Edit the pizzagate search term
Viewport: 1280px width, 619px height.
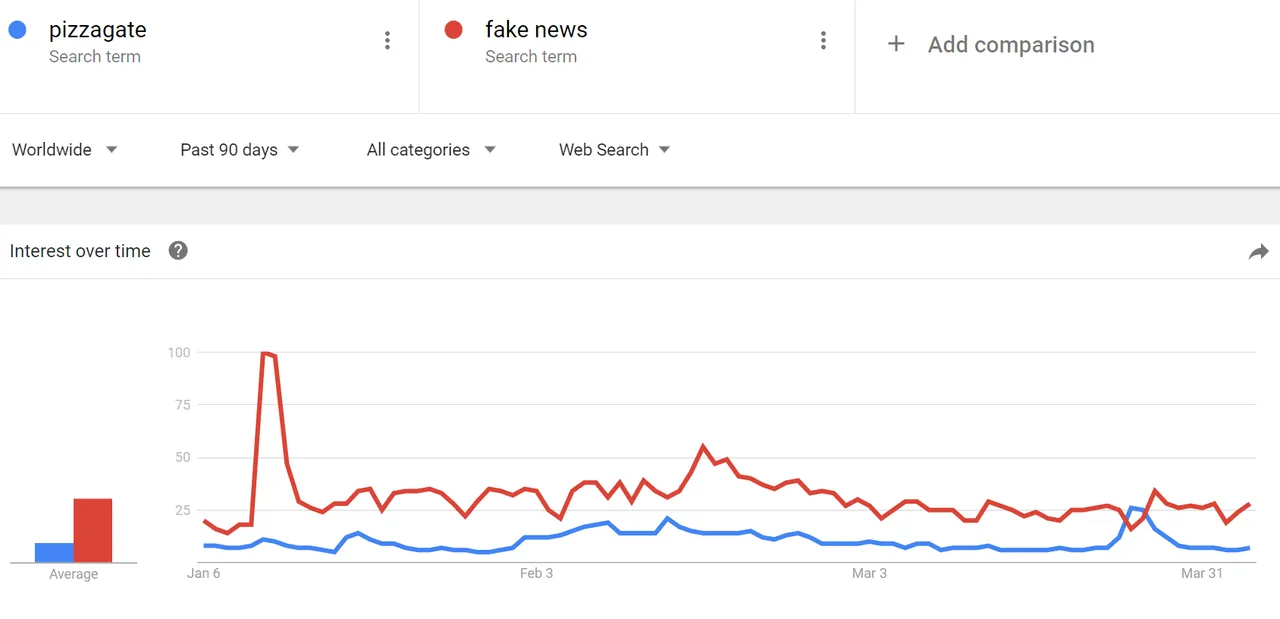(98, 30)
